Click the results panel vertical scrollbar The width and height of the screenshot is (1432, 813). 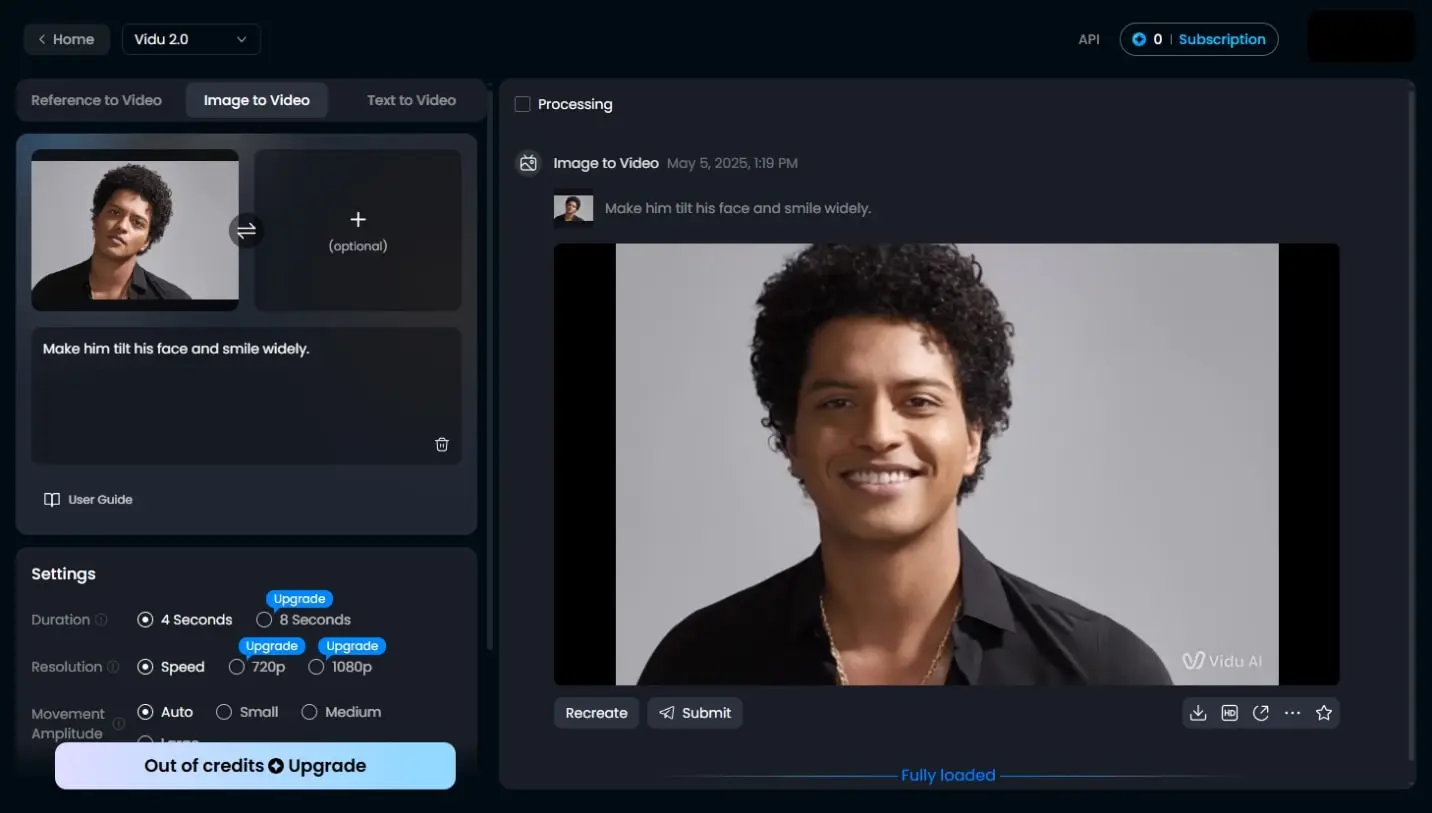(1412, 425)
